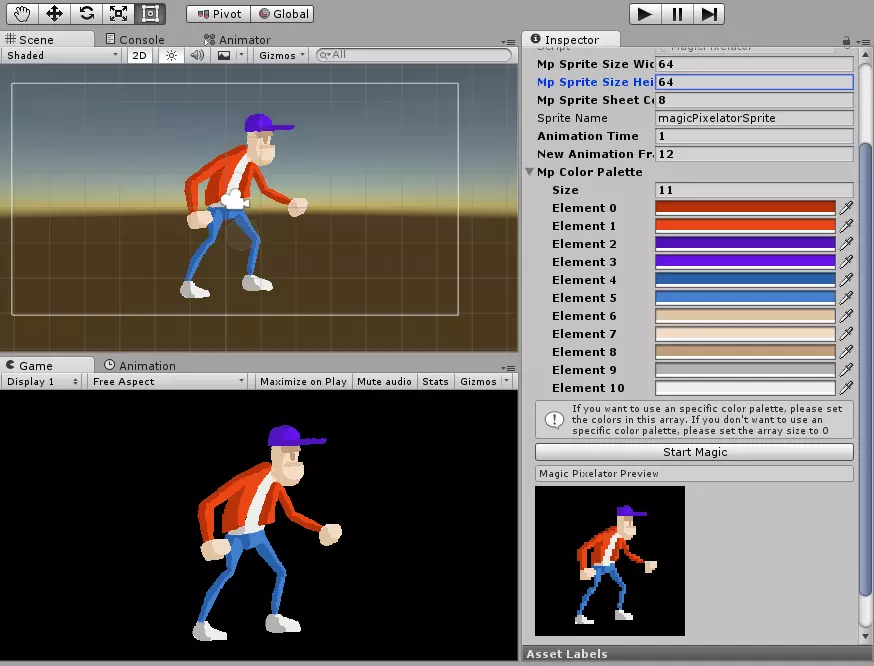The image size is (874, 666).
Task: Select the Hand tool in toolbar
Action: [x=22, y=13]
